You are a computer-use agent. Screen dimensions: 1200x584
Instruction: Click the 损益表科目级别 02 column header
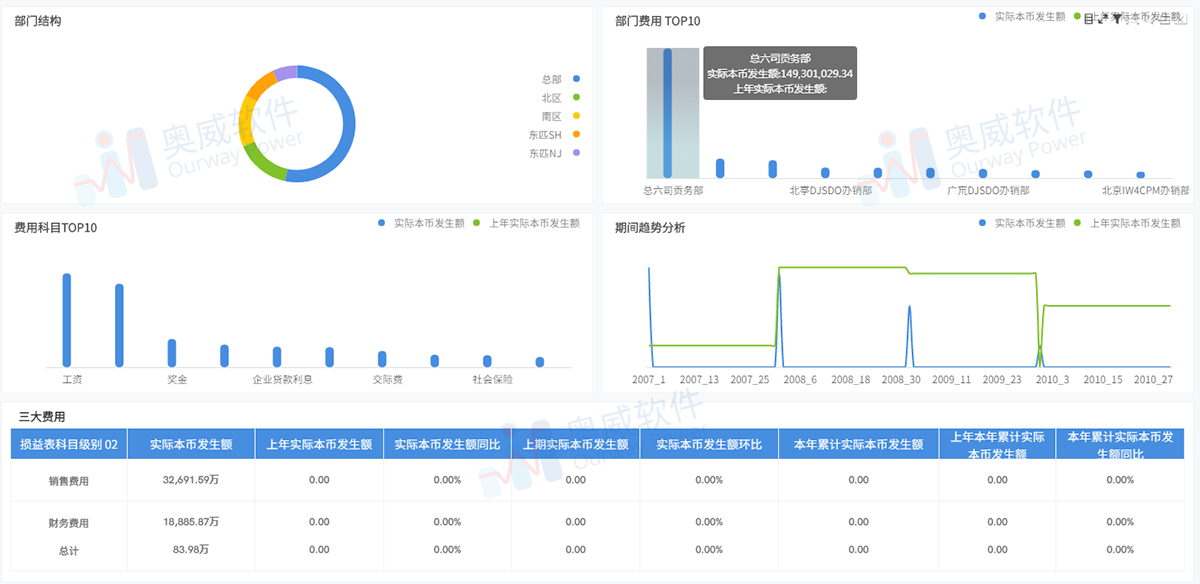(69, 445)
